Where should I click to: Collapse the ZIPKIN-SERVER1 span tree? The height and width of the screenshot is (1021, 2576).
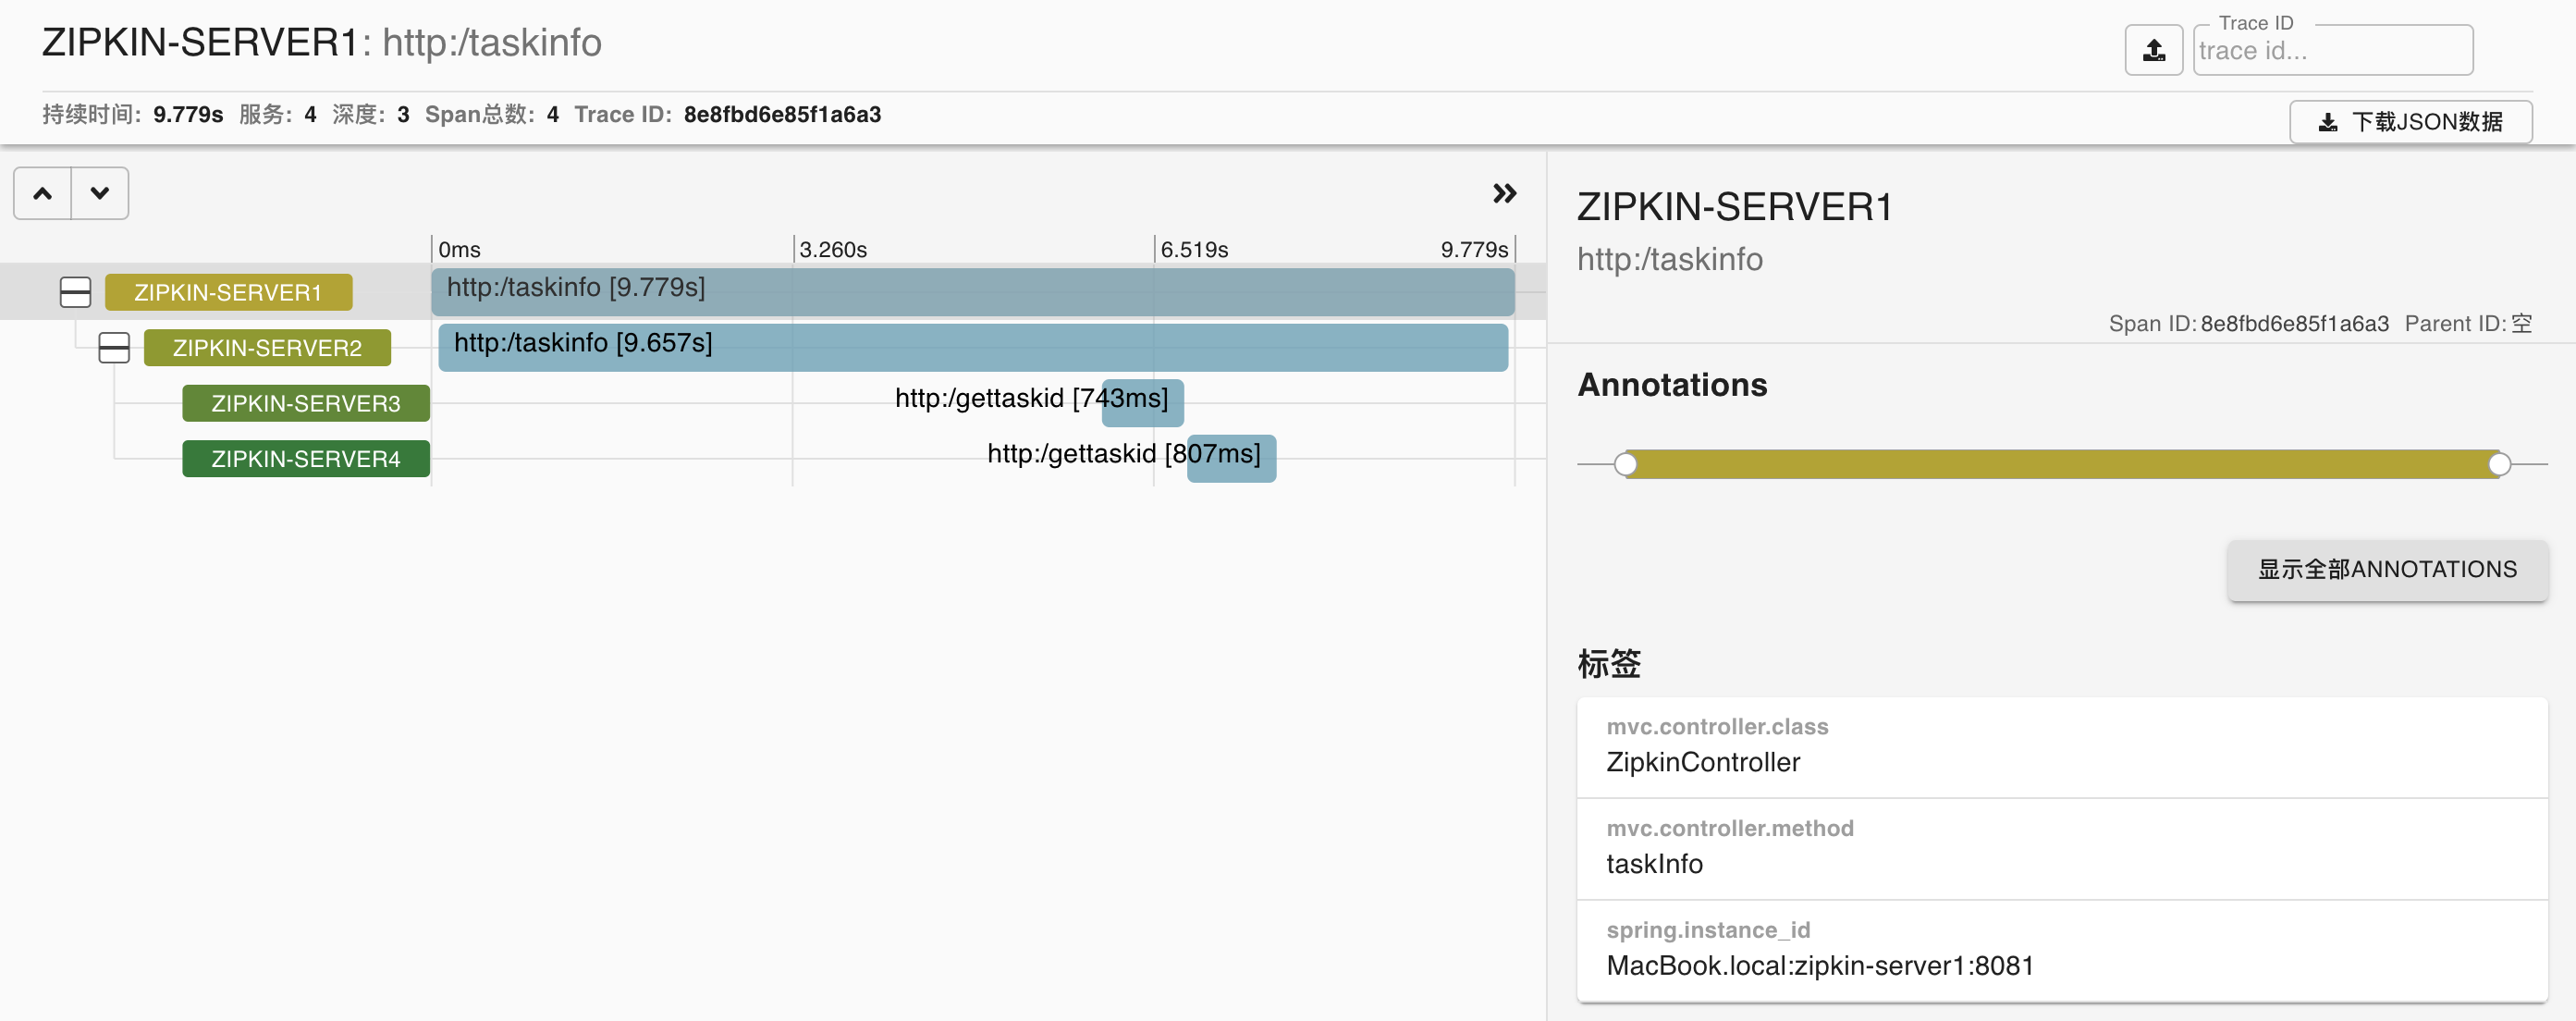(75, 292)
